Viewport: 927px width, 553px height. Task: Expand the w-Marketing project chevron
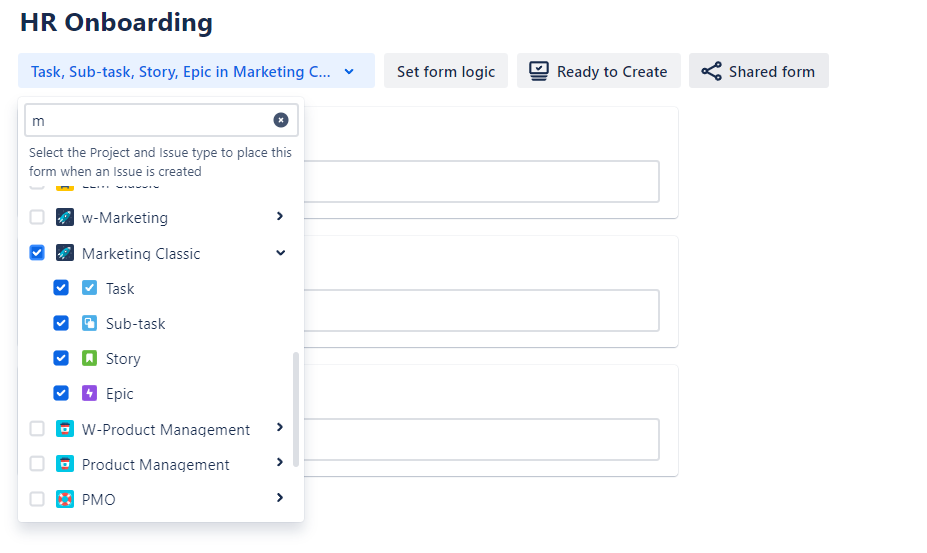coord(280,216)
